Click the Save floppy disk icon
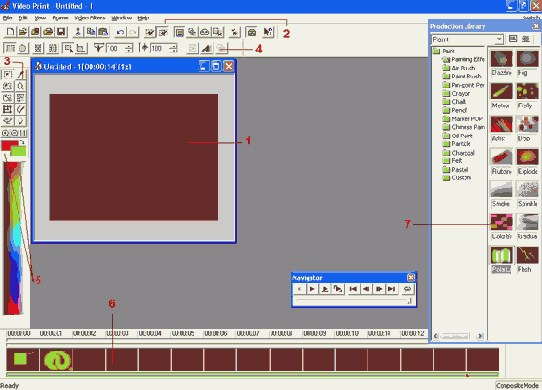Viewport: 542px width, 390px height. click(61, 32)
